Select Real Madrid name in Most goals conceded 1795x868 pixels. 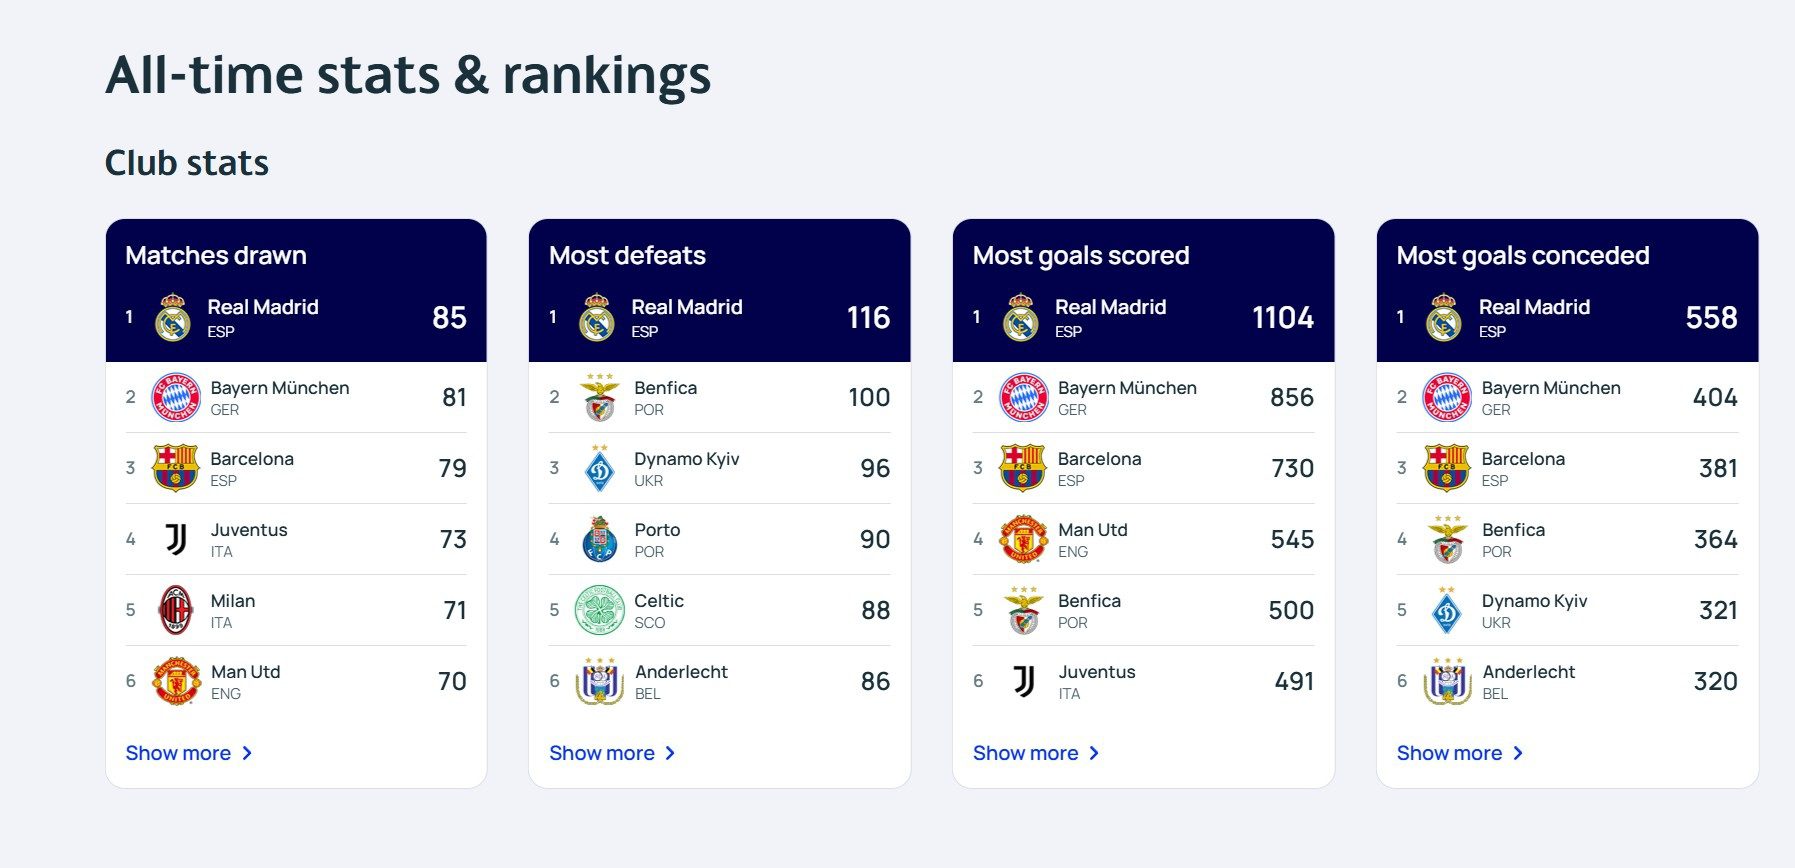(1534, 307)
